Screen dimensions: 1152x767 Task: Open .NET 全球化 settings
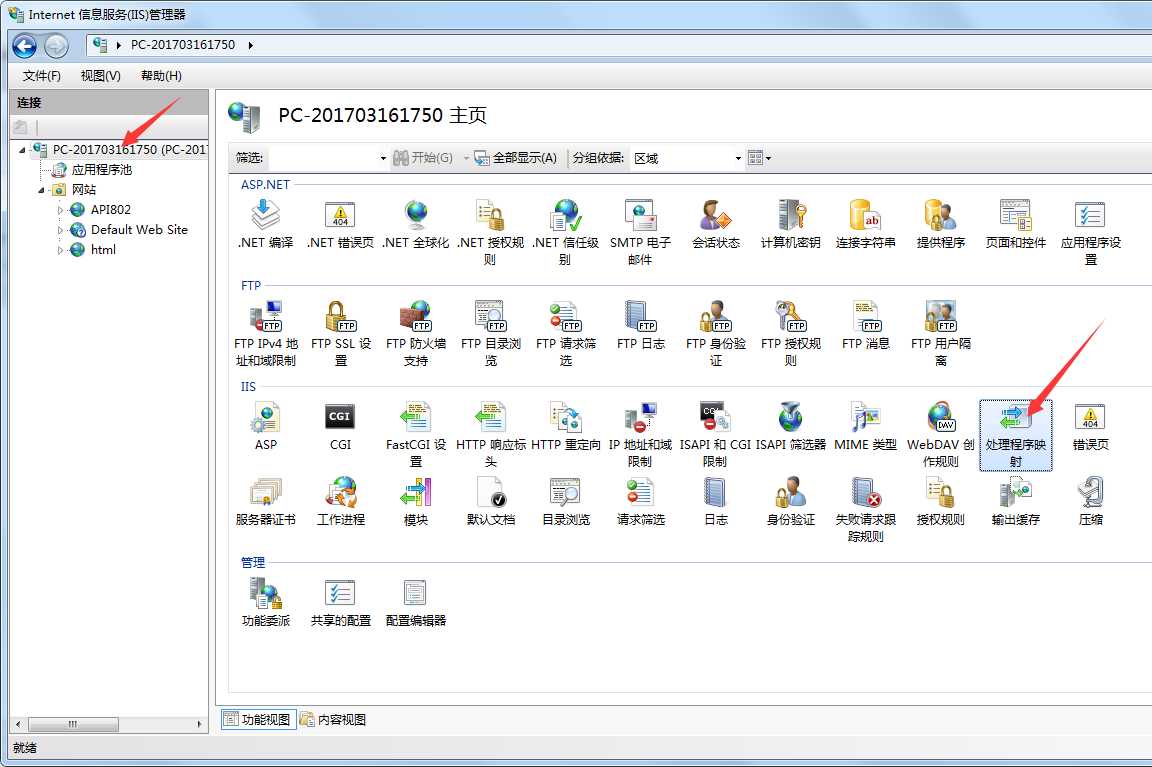click(415, 225)
